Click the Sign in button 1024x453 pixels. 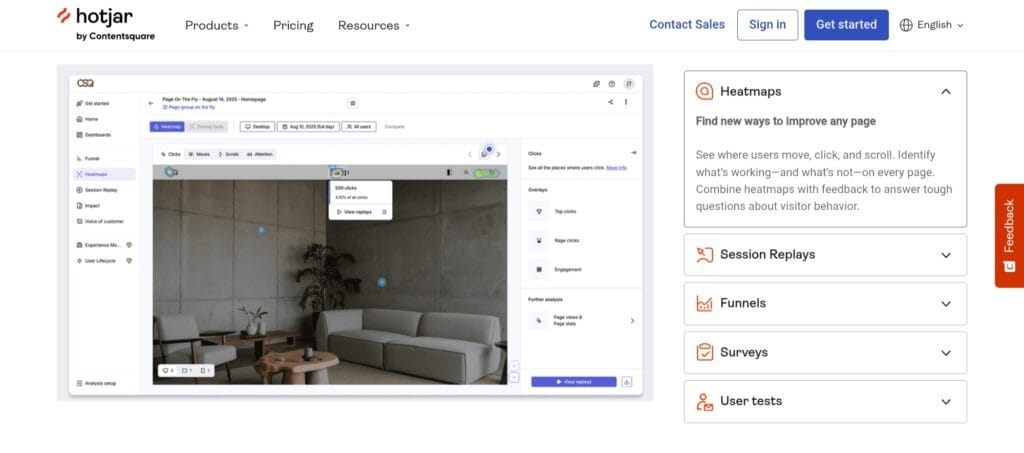[x=767, y=25]
